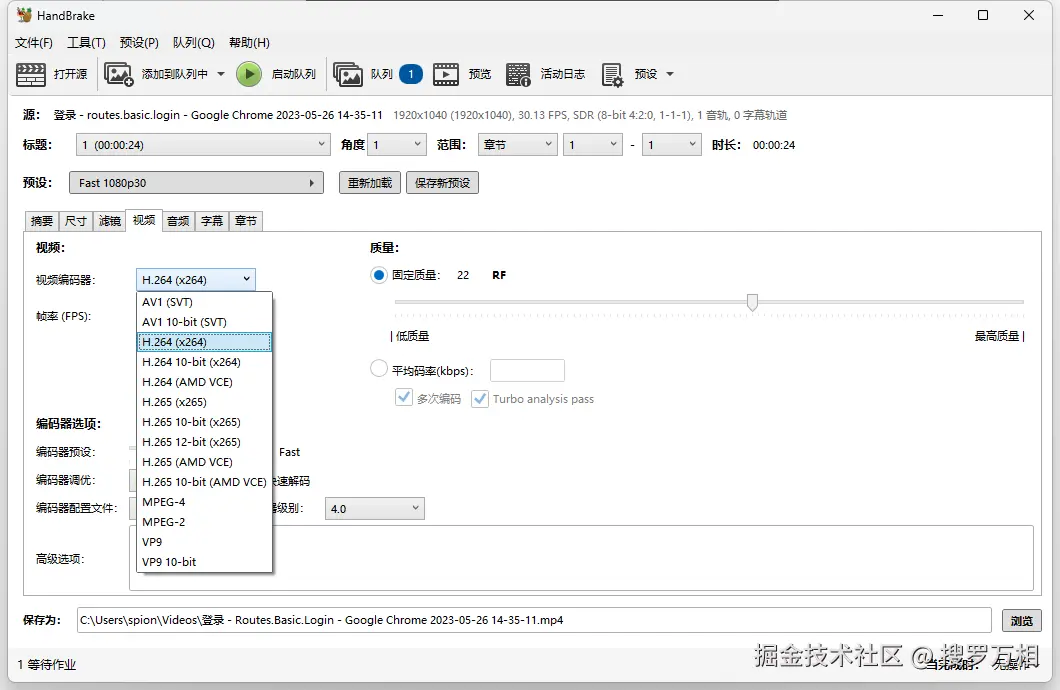Click the 浏览 browse button

(1021, 620)
